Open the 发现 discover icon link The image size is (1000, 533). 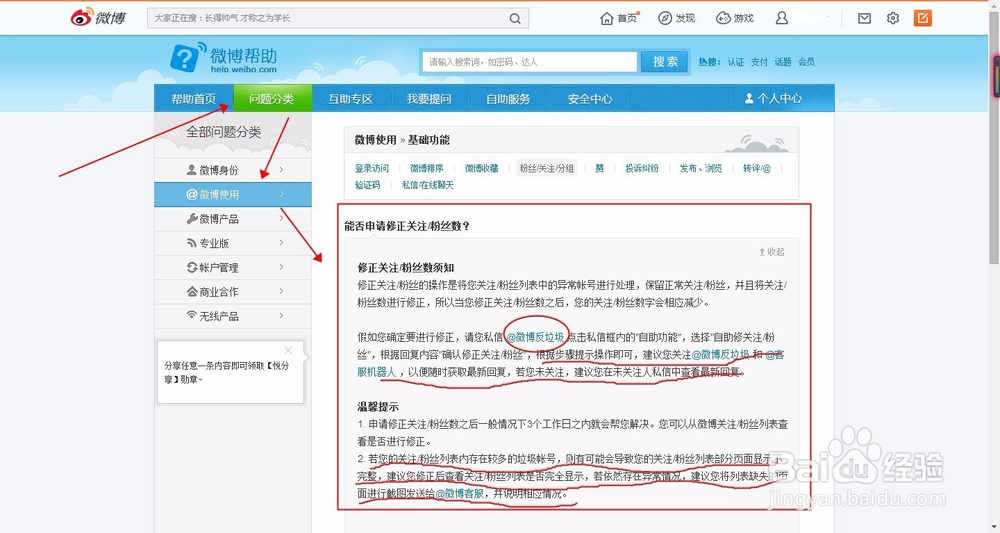pos(677,18)
